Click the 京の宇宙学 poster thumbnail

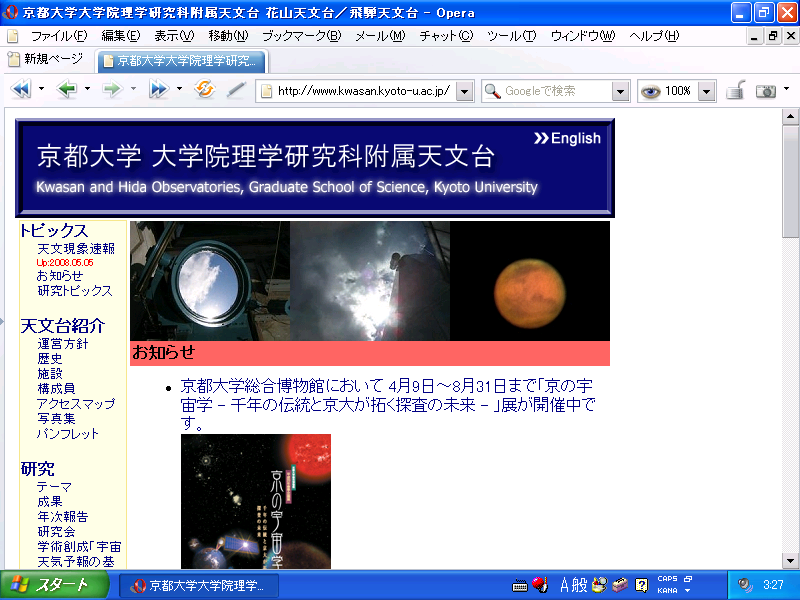pyautogui.click(x=256, y=502)
